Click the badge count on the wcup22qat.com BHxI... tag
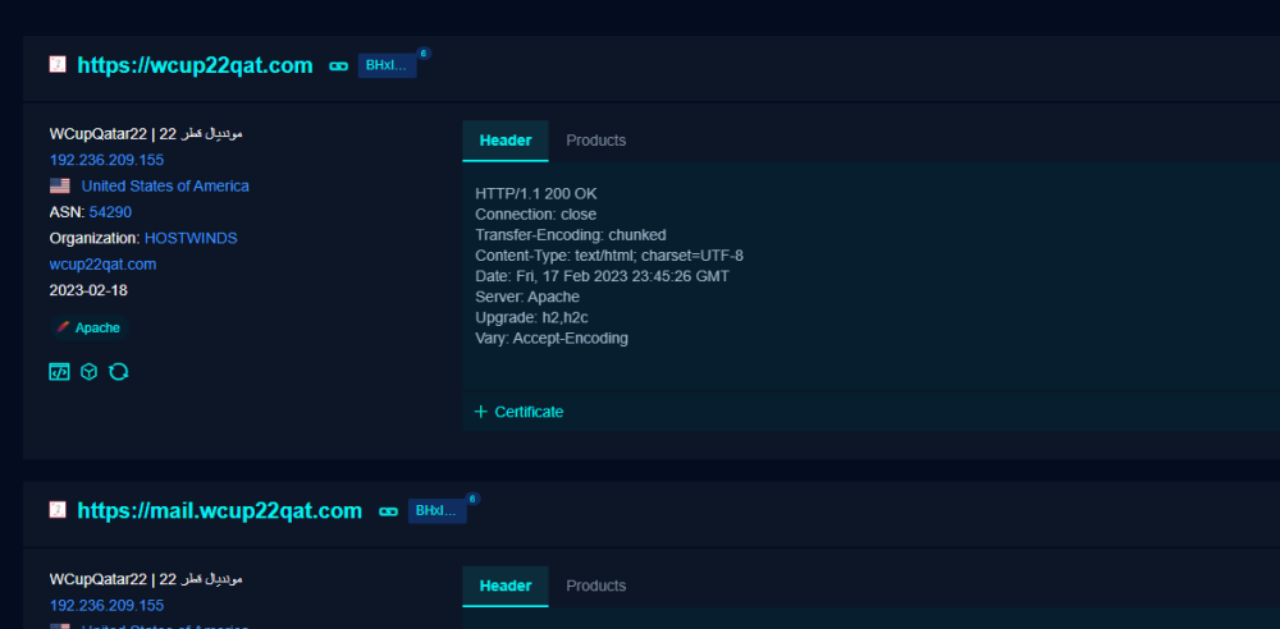The height and width of the screenshot is (629, 1280). [x=423, y=53]
